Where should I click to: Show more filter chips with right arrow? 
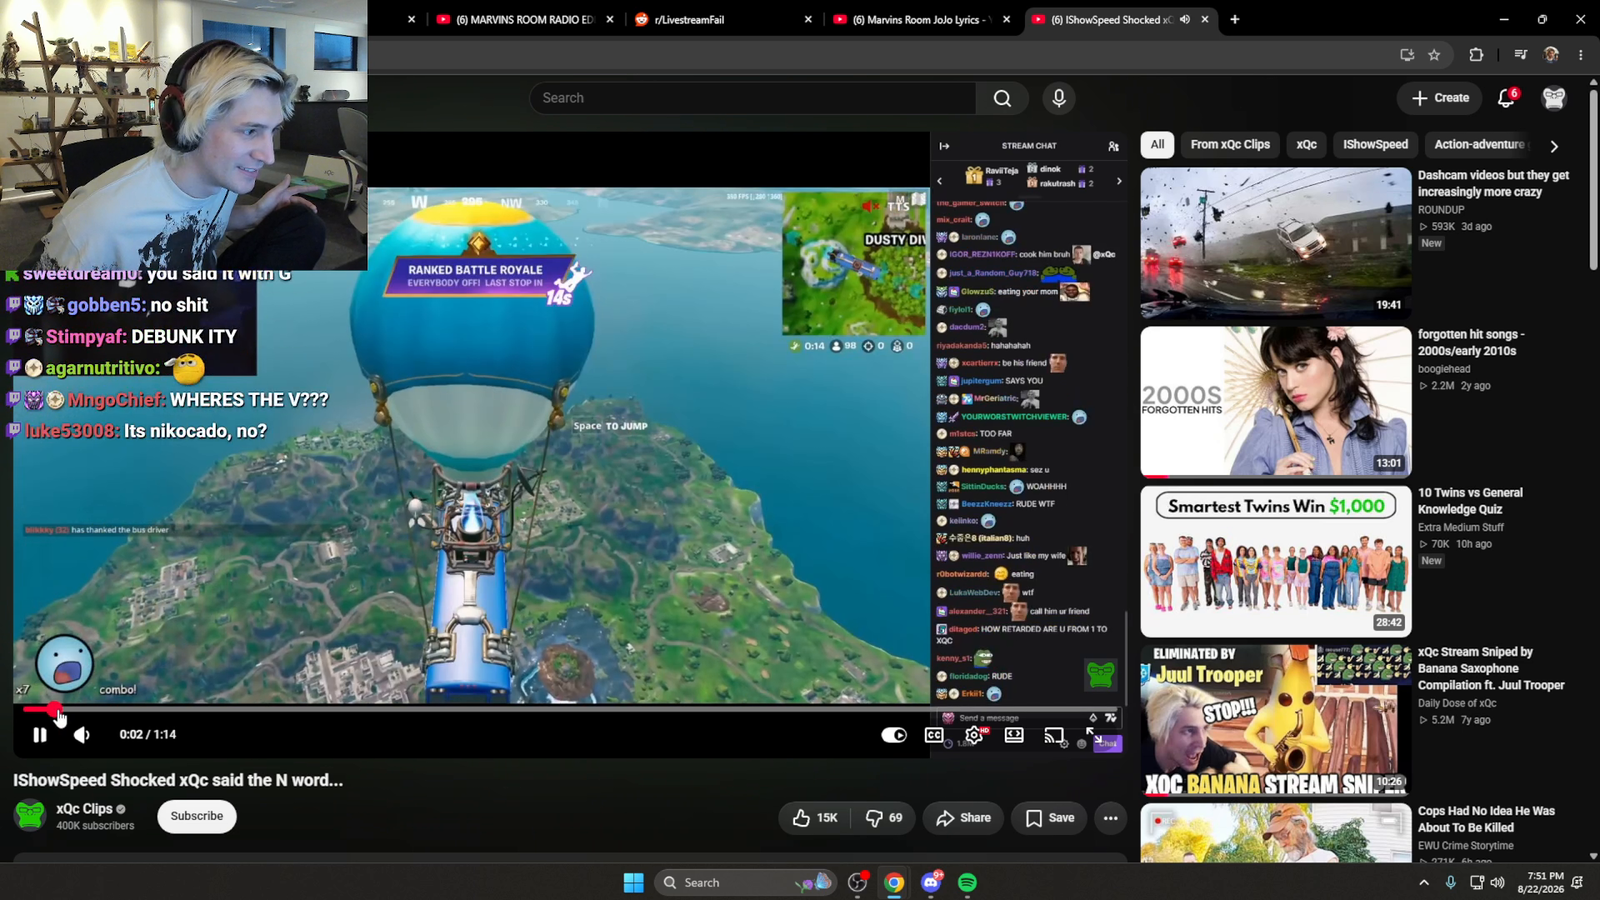[1554, 146]
